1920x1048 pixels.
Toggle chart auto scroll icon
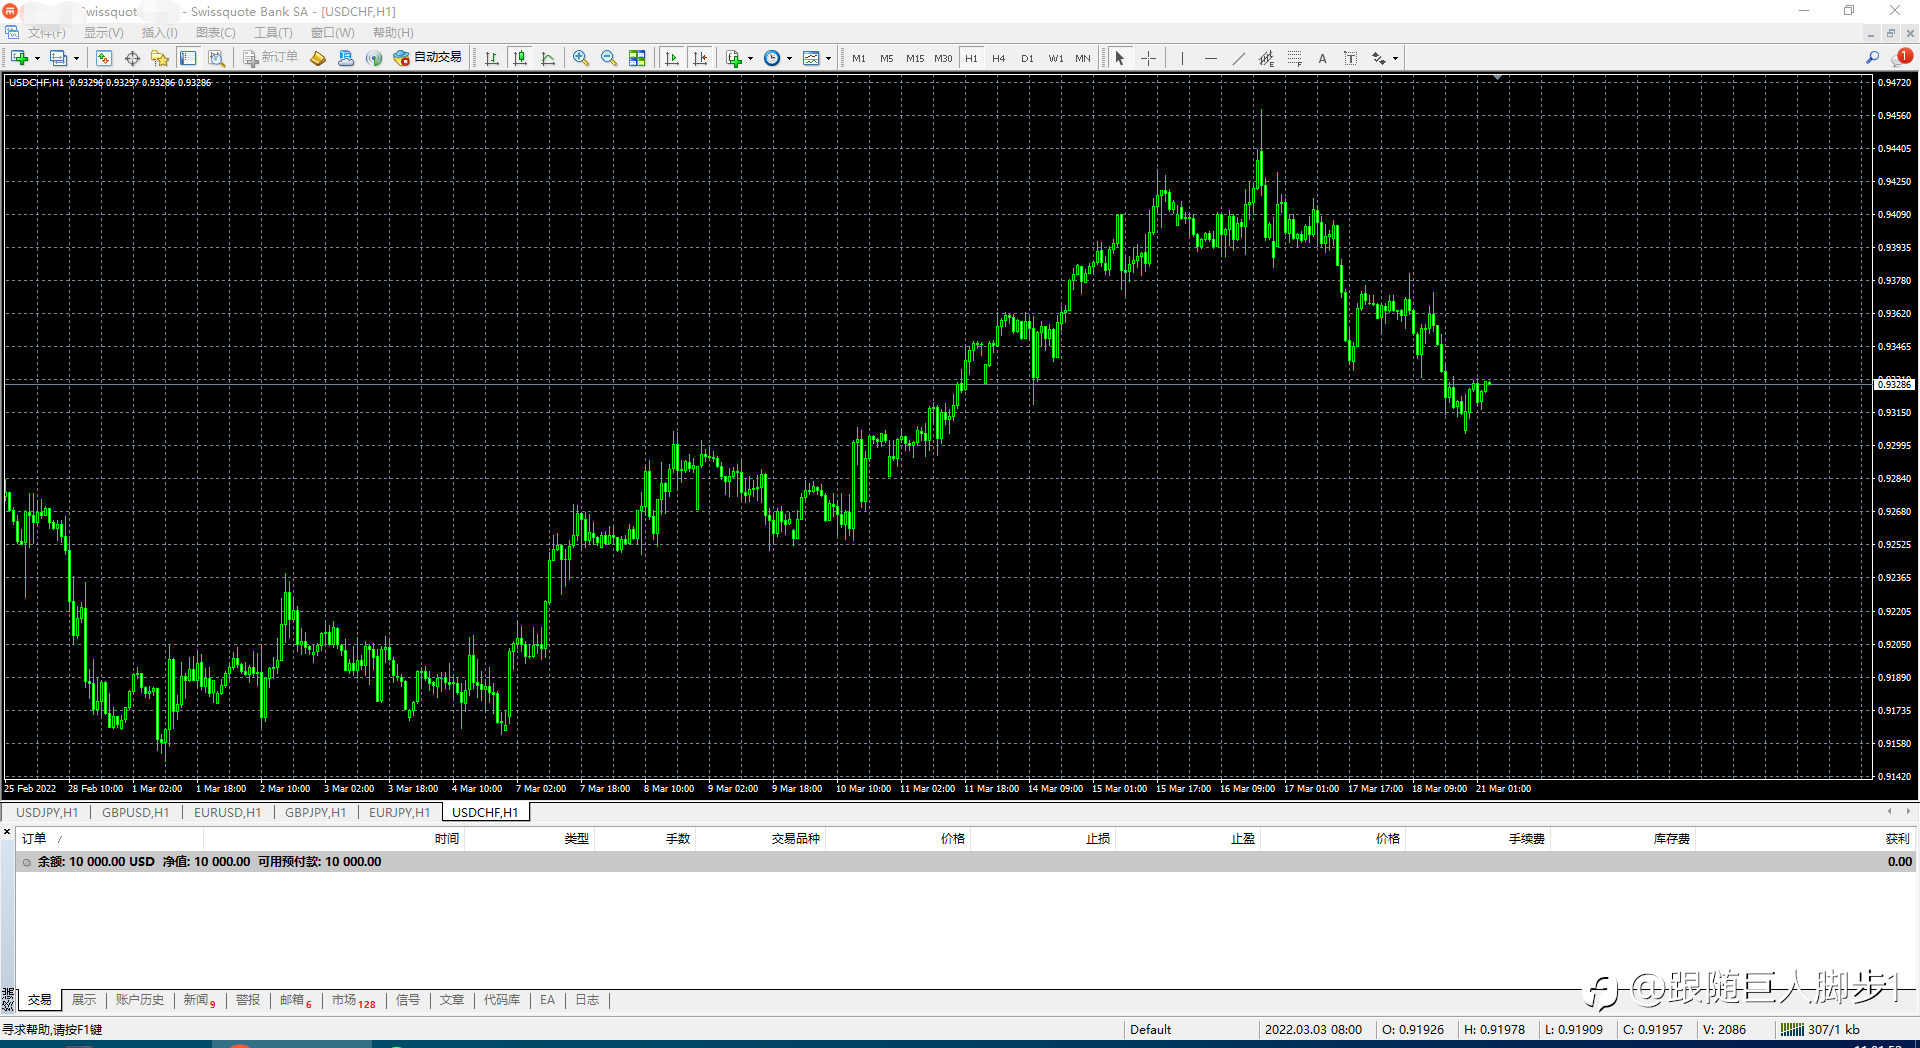[x=672, y=58]
